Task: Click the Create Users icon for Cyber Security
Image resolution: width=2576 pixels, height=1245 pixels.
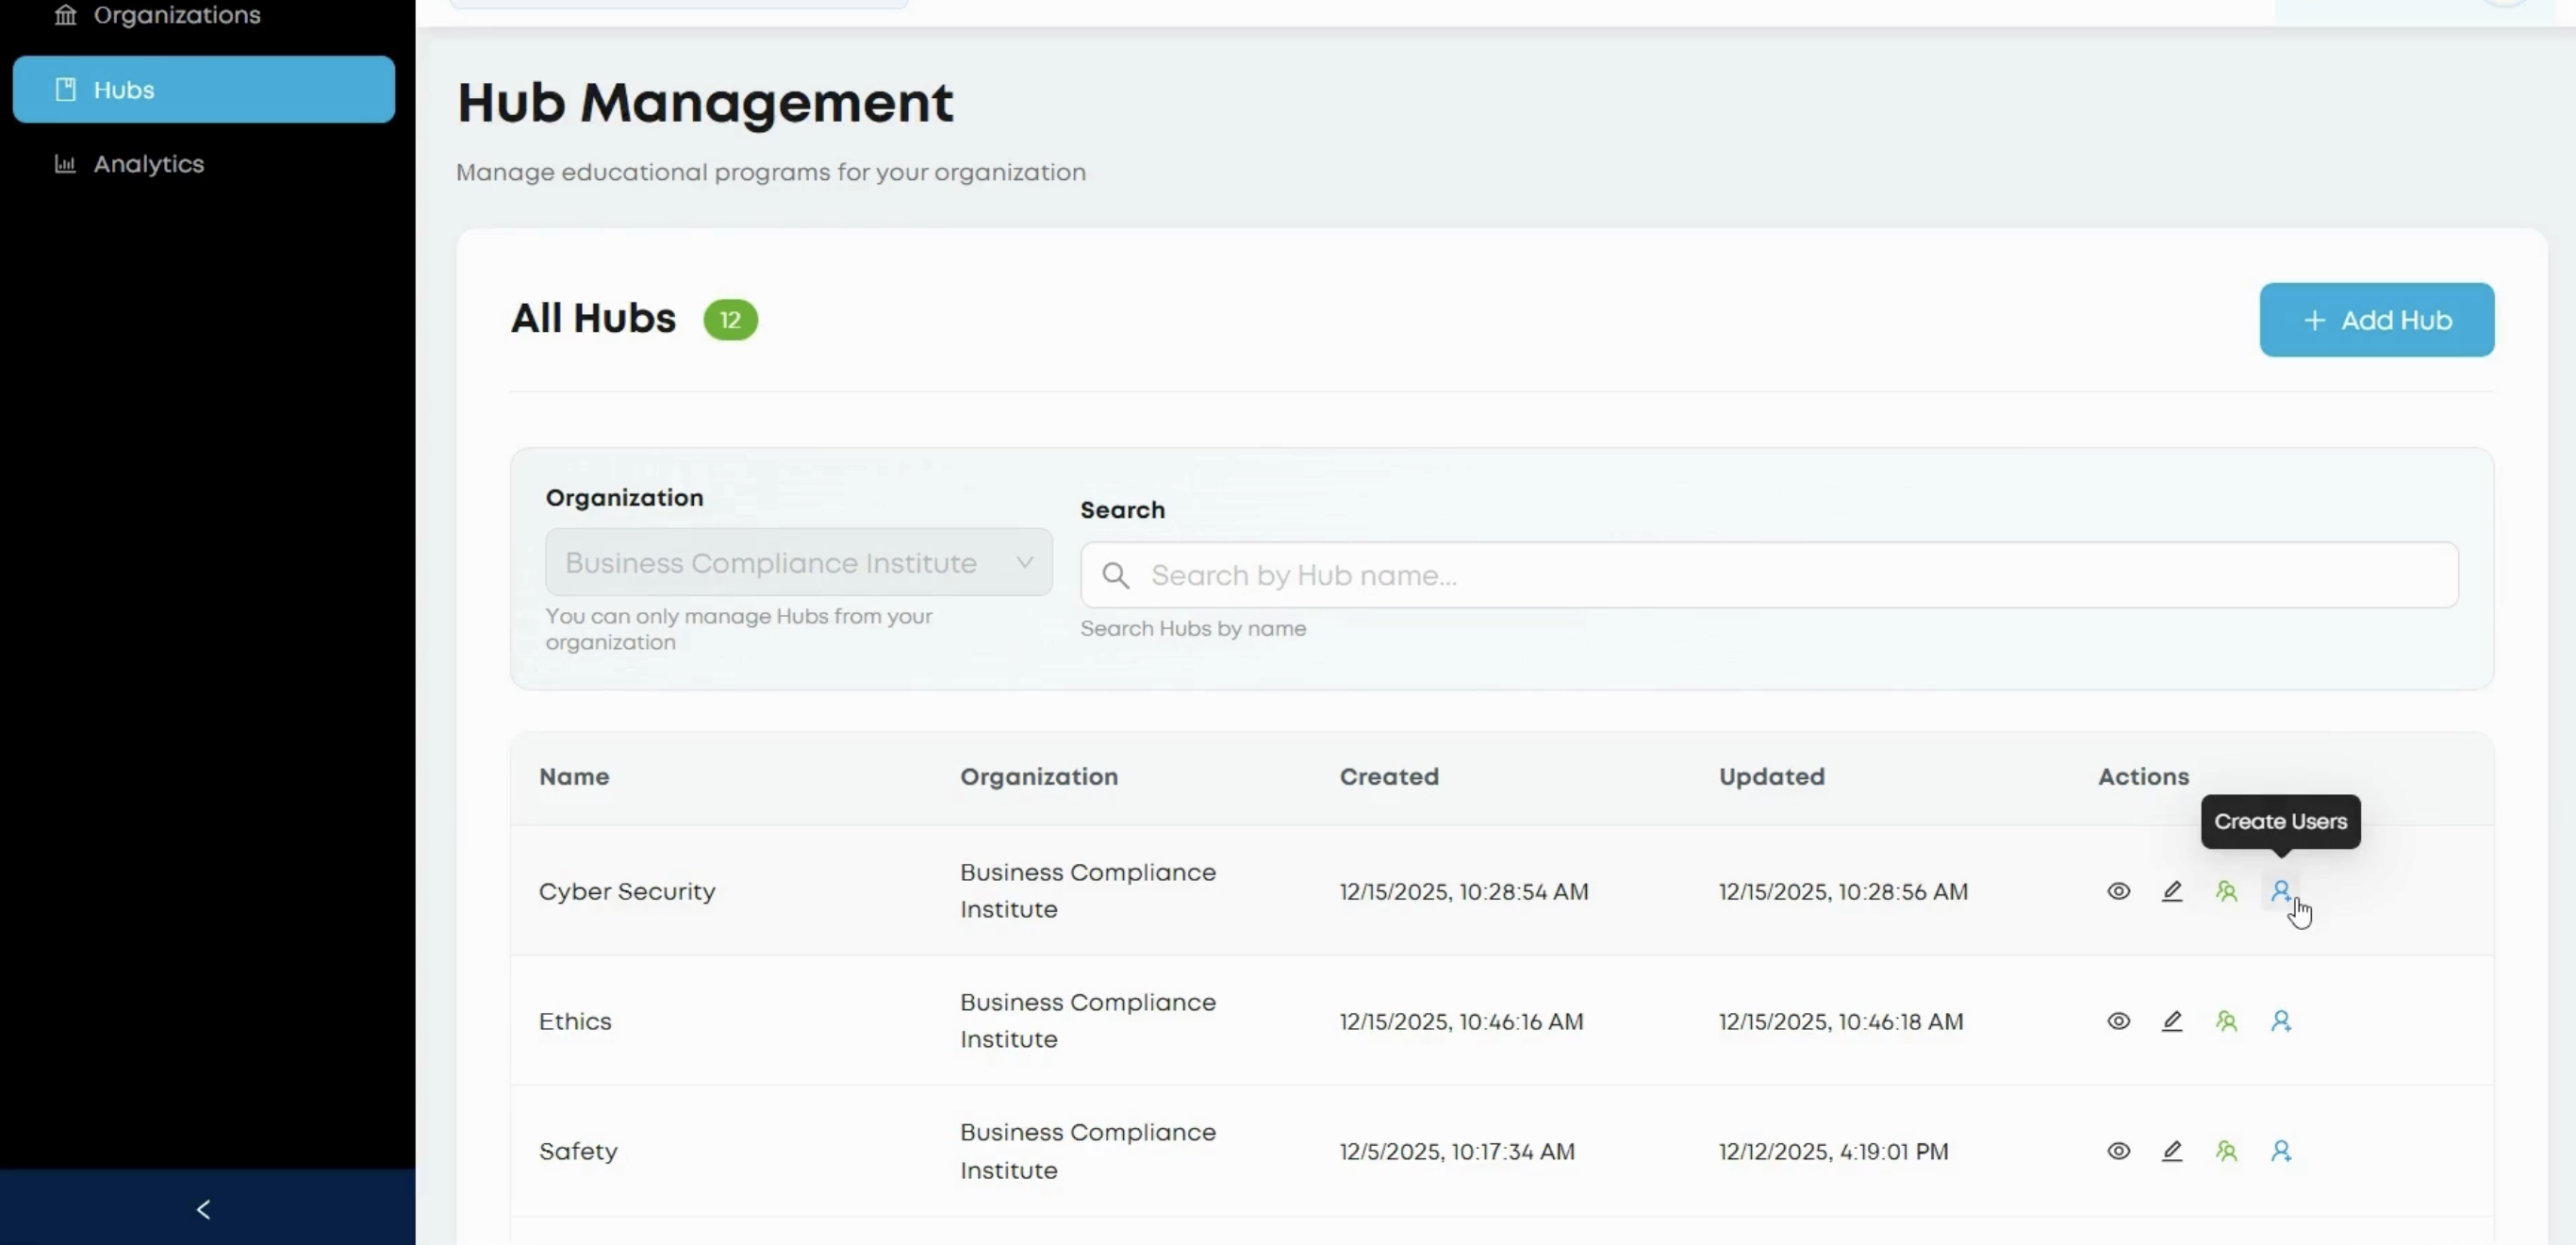Action: pos(2281,891)
